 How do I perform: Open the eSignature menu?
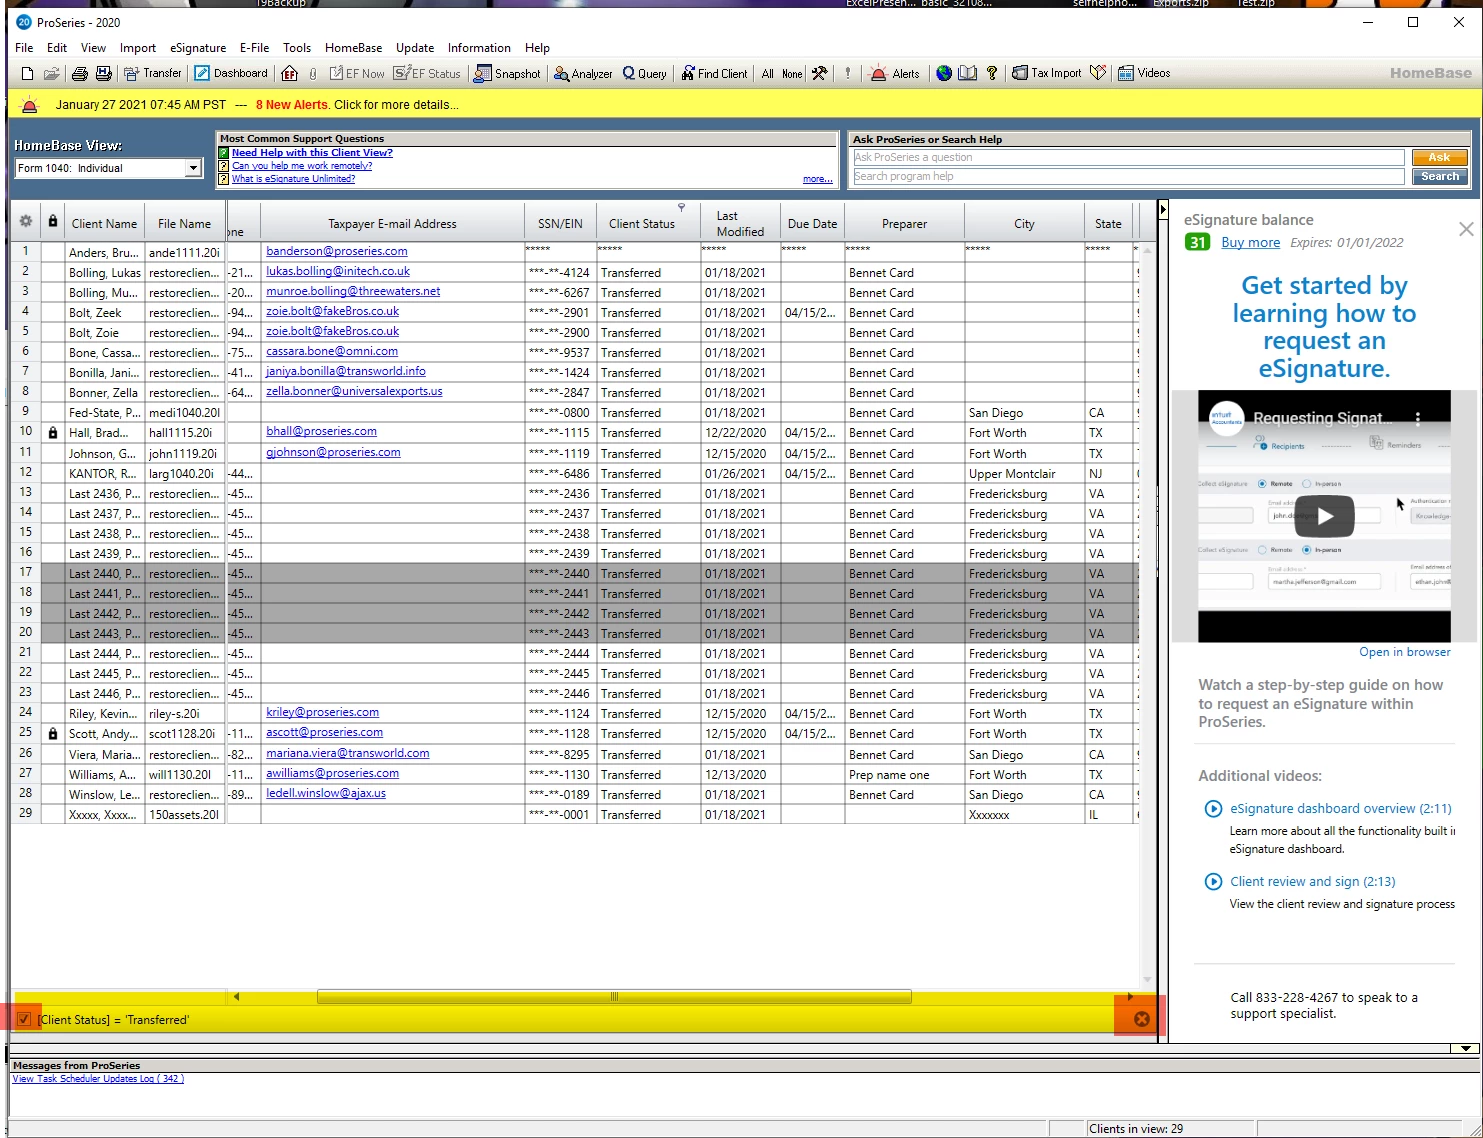click(x=198, y=48)
